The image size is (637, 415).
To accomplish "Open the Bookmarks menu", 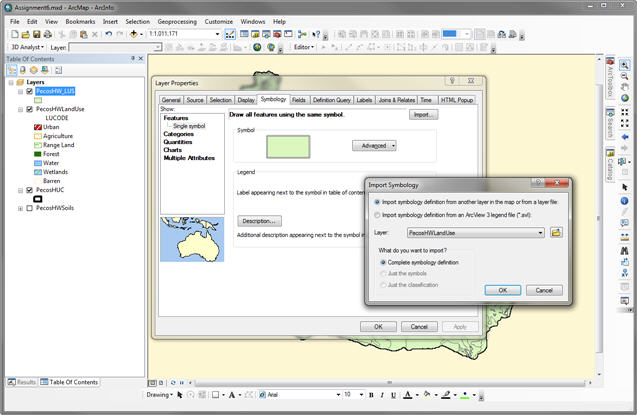I will pos(80,22).
